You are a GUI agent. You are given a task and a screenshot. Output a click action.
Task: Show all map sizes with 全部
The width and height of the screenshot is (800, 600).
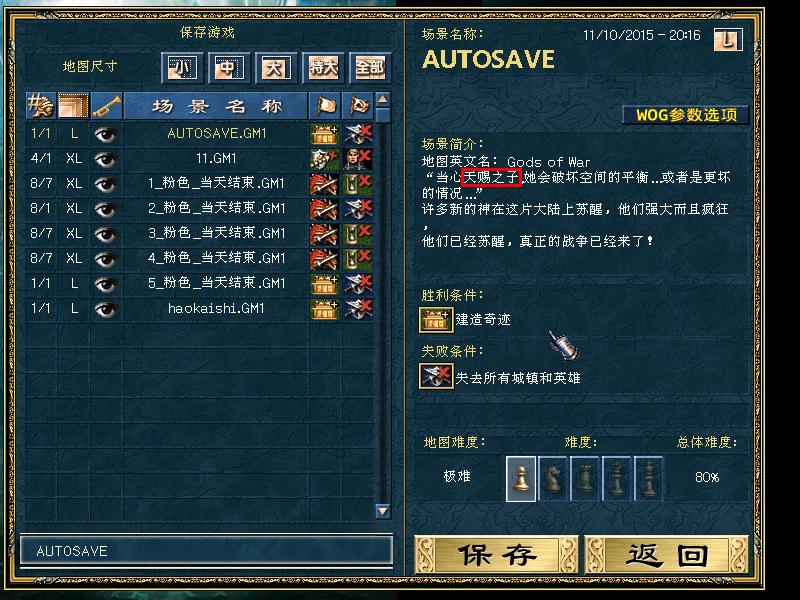(x=370, y=67)
